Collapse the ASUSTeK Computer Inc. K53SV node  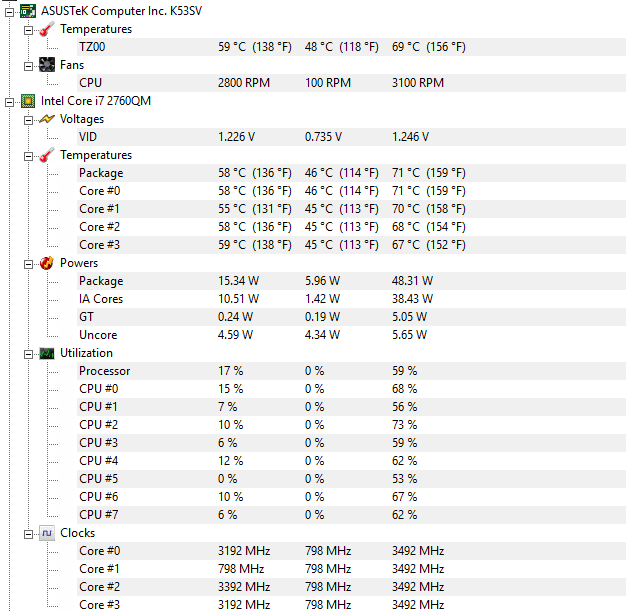9,12
